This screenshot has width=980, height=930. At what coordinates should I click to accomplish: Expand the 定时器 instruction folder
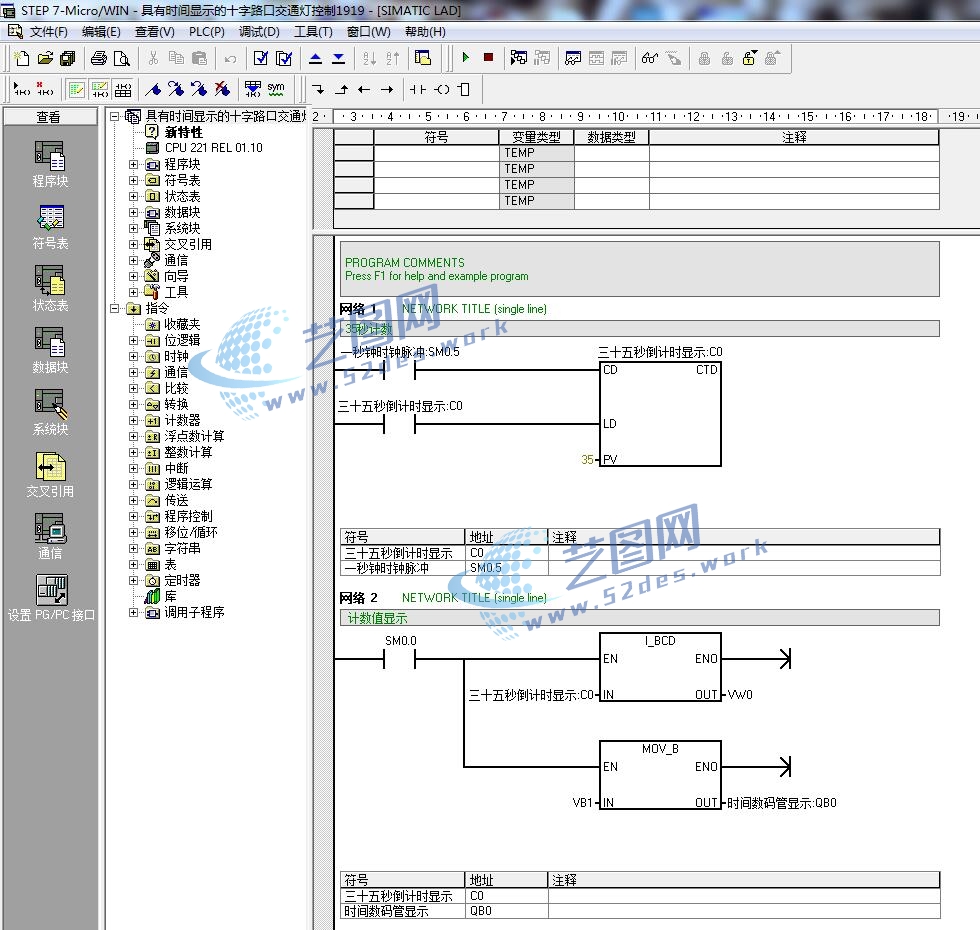133,581
